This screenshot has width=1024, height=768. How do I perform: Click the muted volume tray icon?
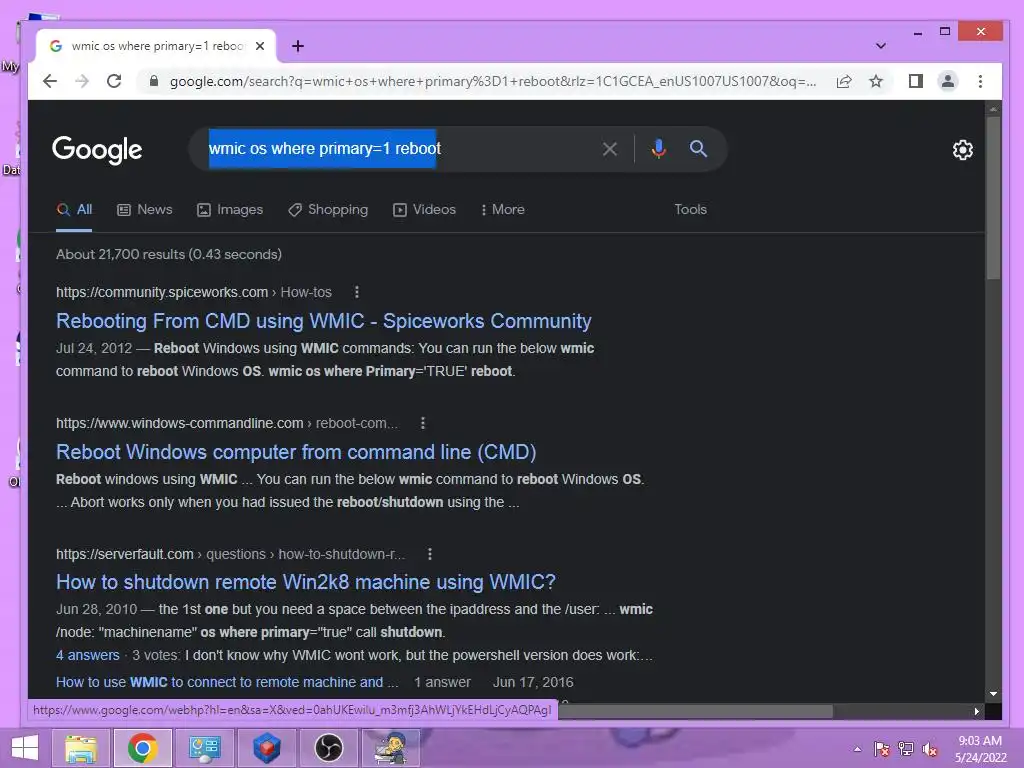tap(929, 749)
